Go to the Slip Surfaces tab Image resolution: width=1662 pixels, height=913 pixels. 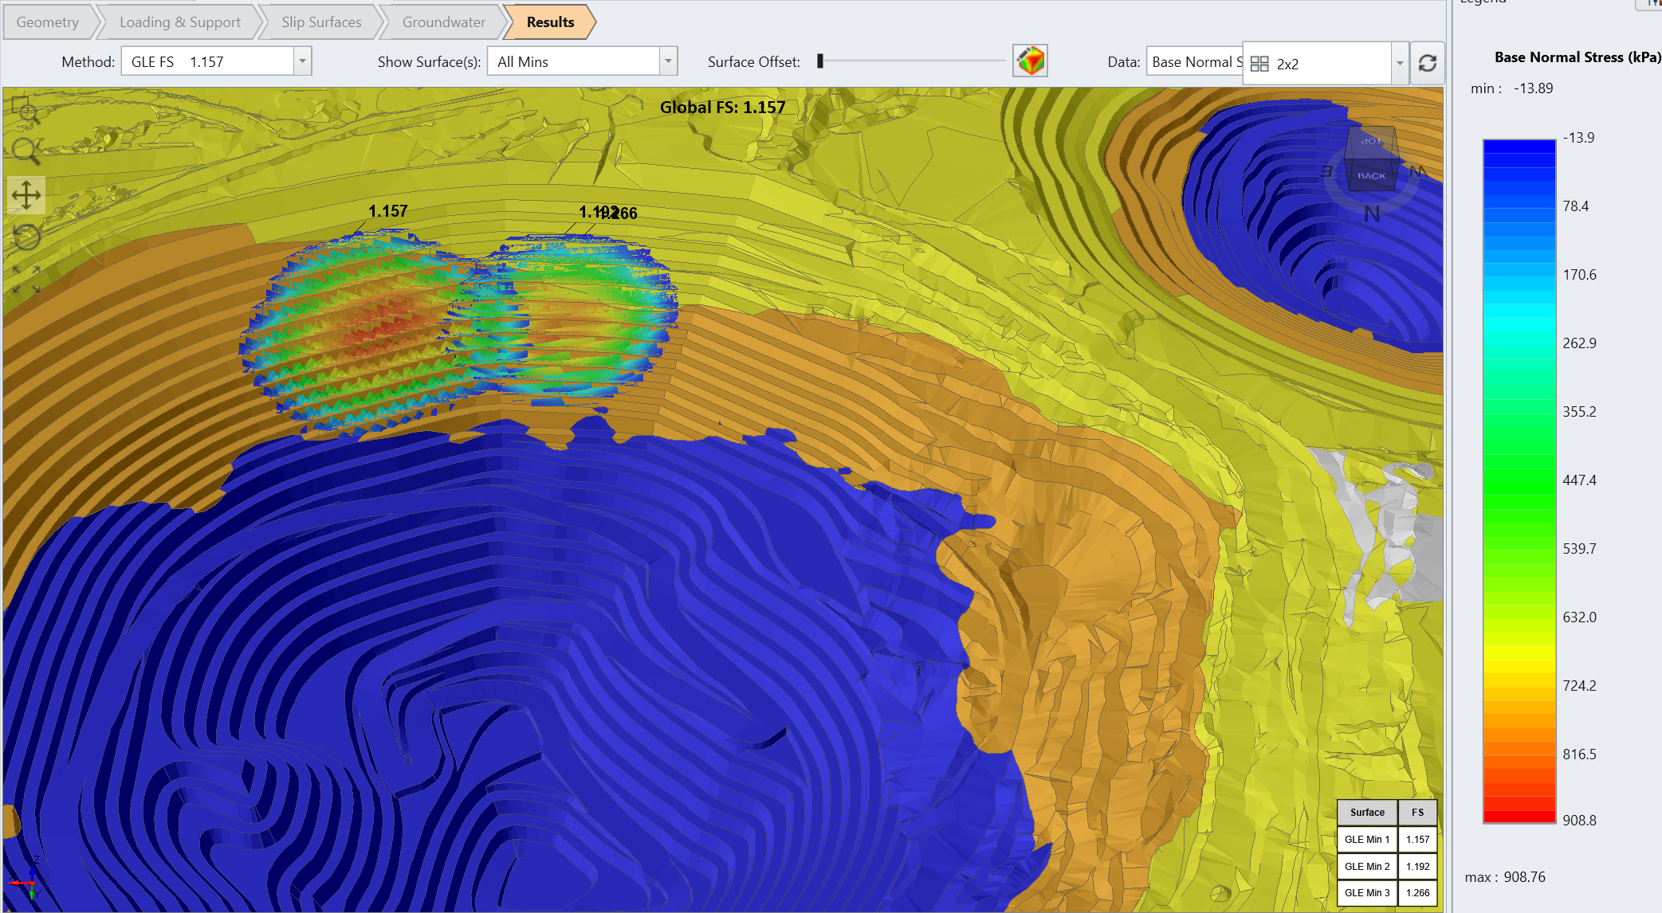coord(321,22)
